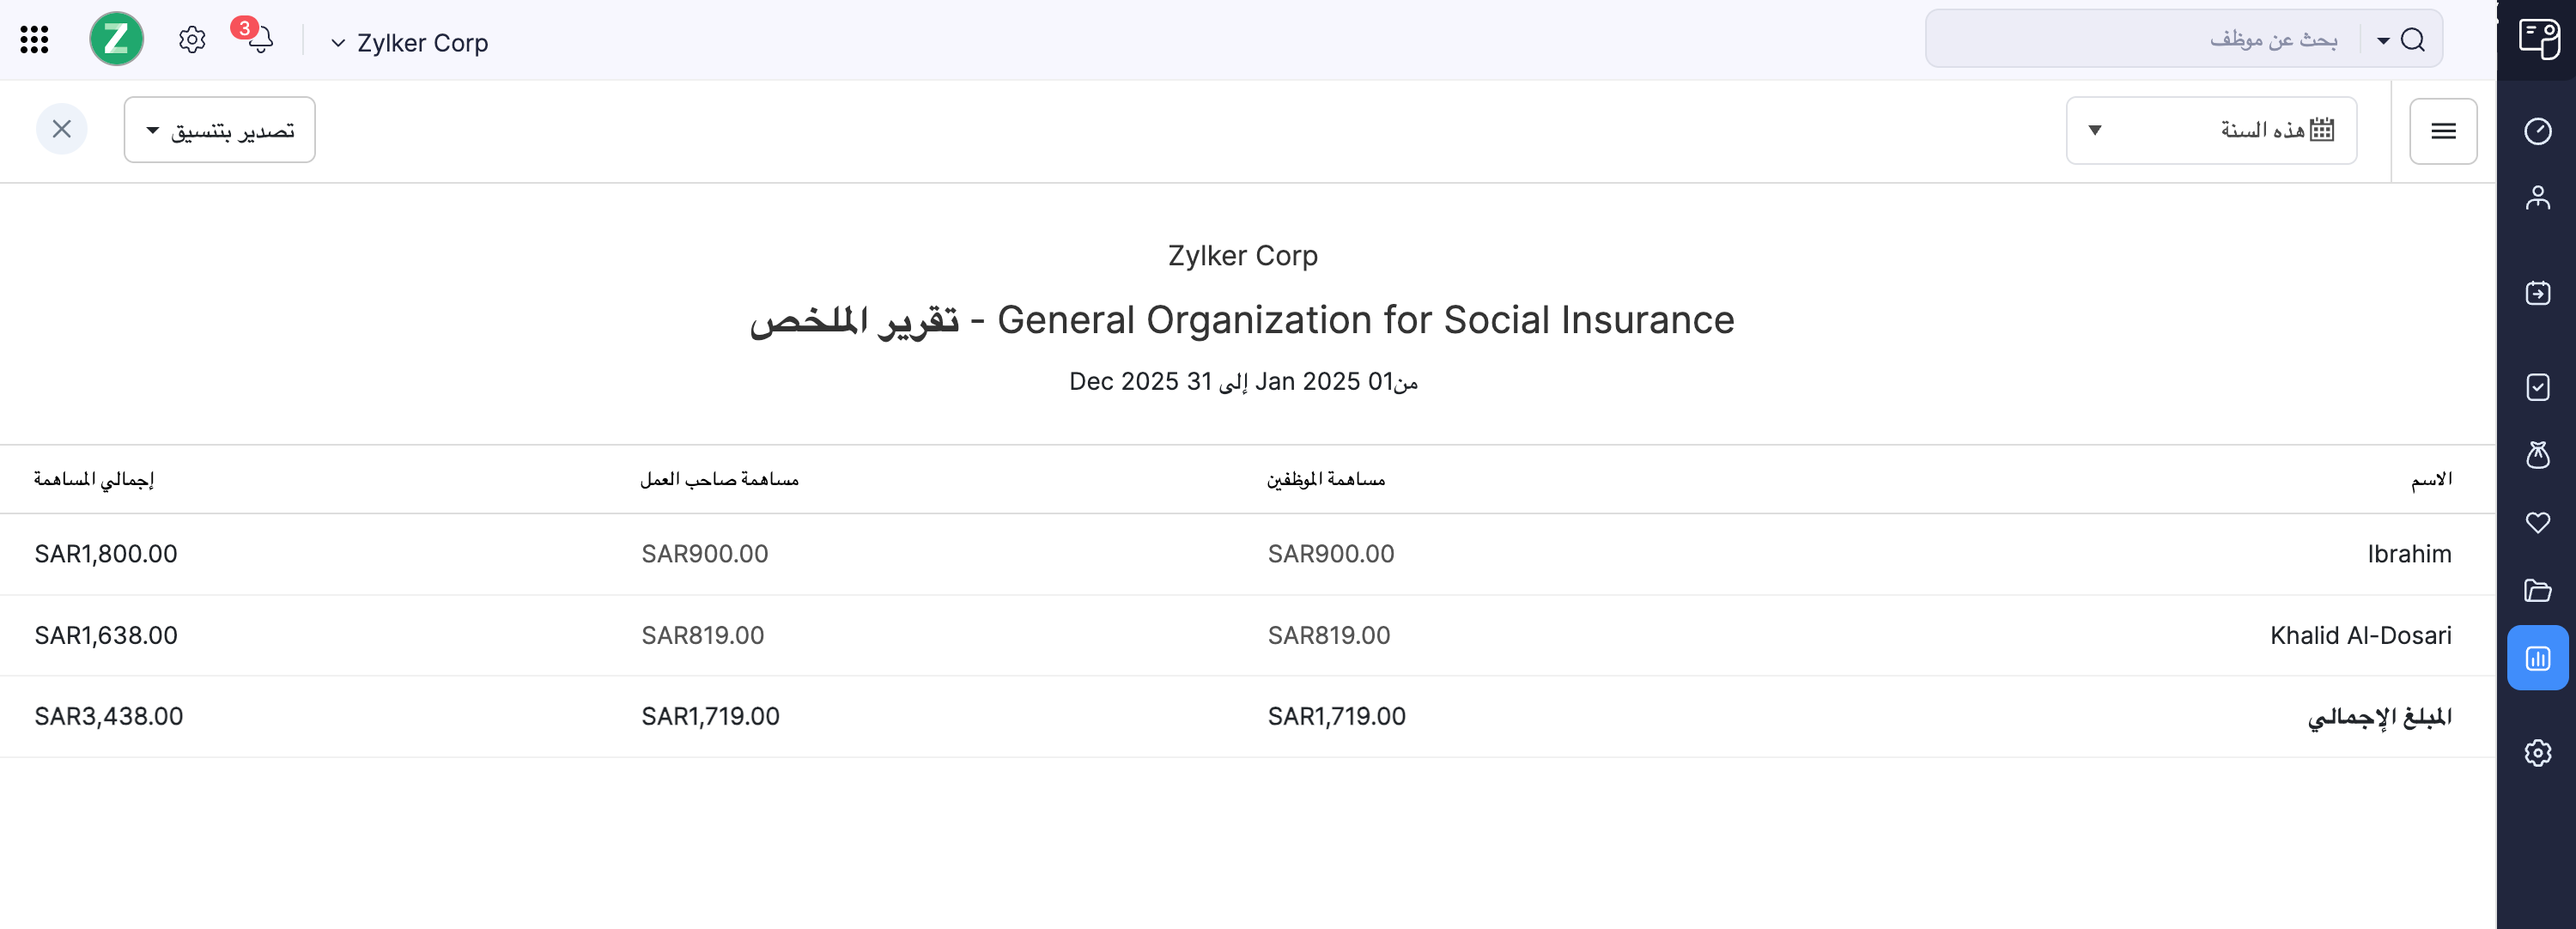Open the settings gear in top bar
Screen dimensions: 2576x929
[192, 40]
